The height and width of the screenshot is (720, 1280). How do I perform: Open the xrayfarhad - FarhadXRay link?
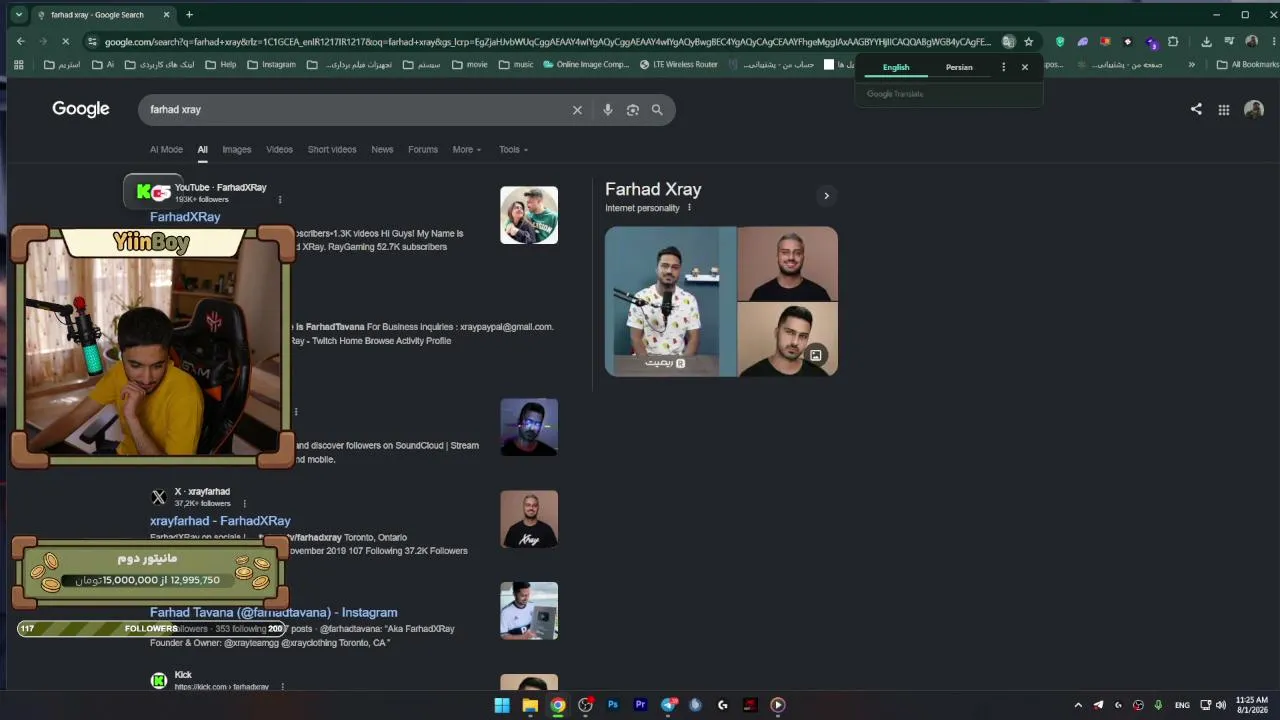pos(220,521)
